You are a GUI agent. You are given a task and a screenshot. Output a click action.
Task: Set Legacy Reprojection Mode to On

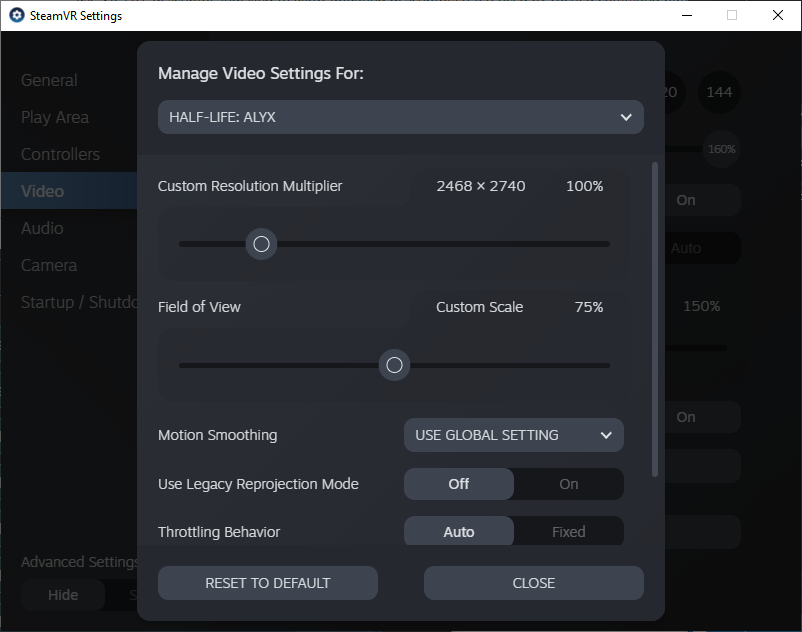click(x=569, y=484)
